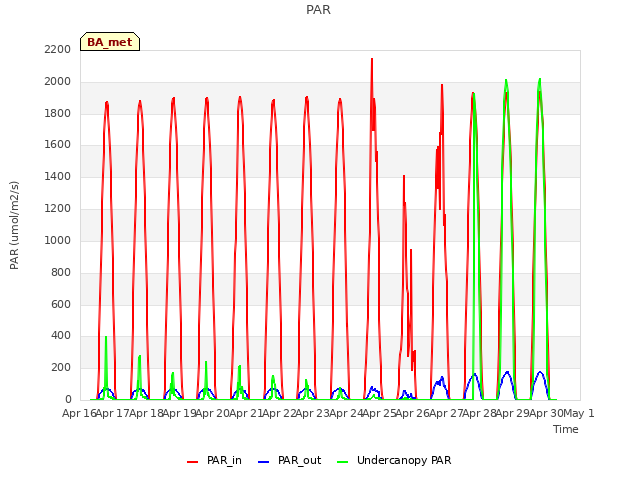The image size is (640, 480).
Task: Click the Time x-axis label
Action: coord(566,429)
